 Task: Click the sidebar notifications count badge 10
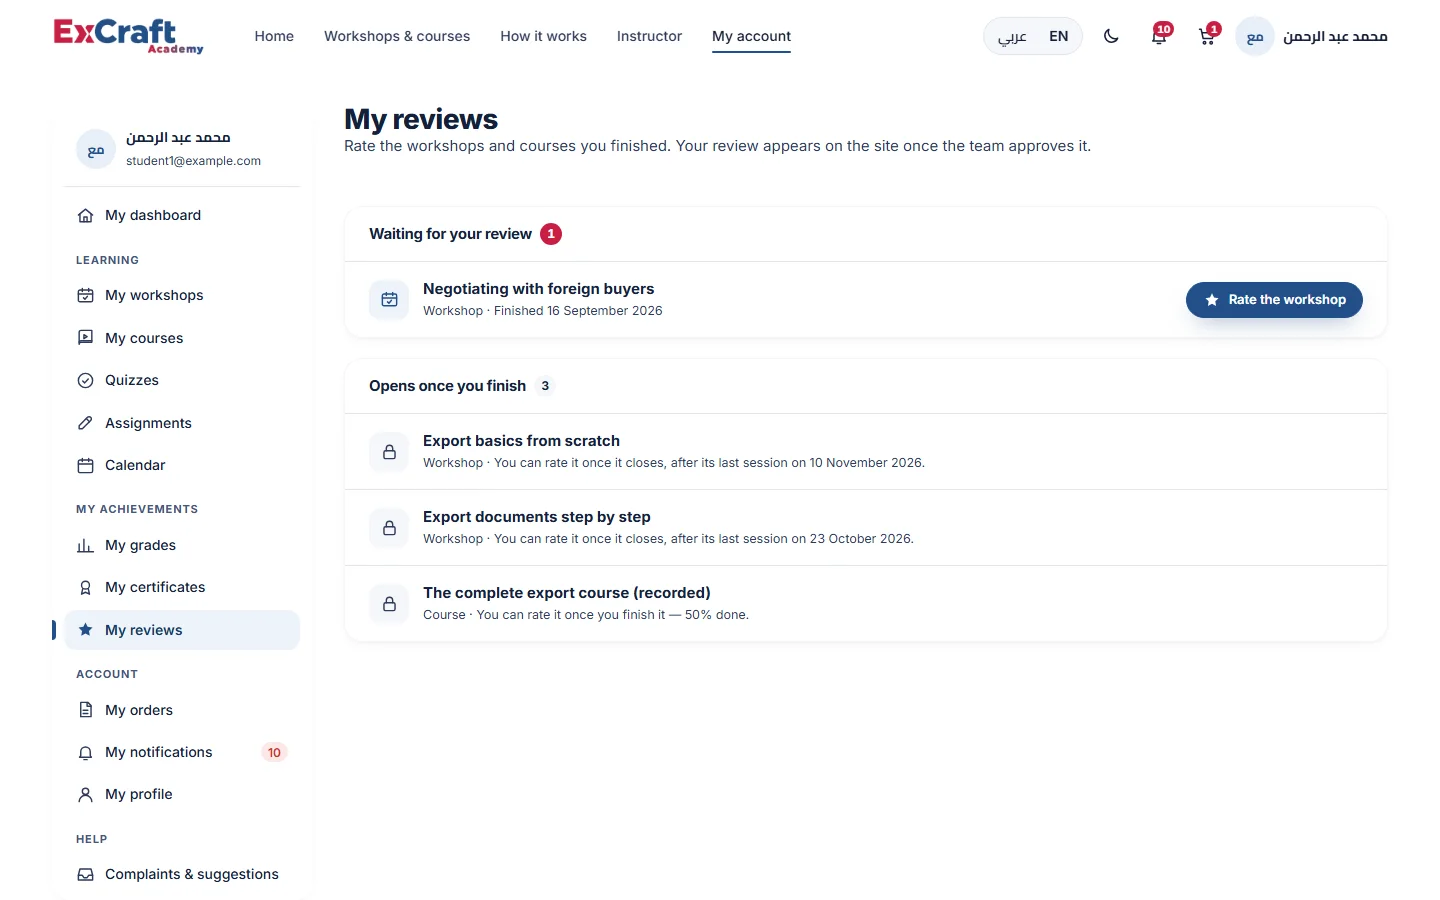tap(274, 752)
